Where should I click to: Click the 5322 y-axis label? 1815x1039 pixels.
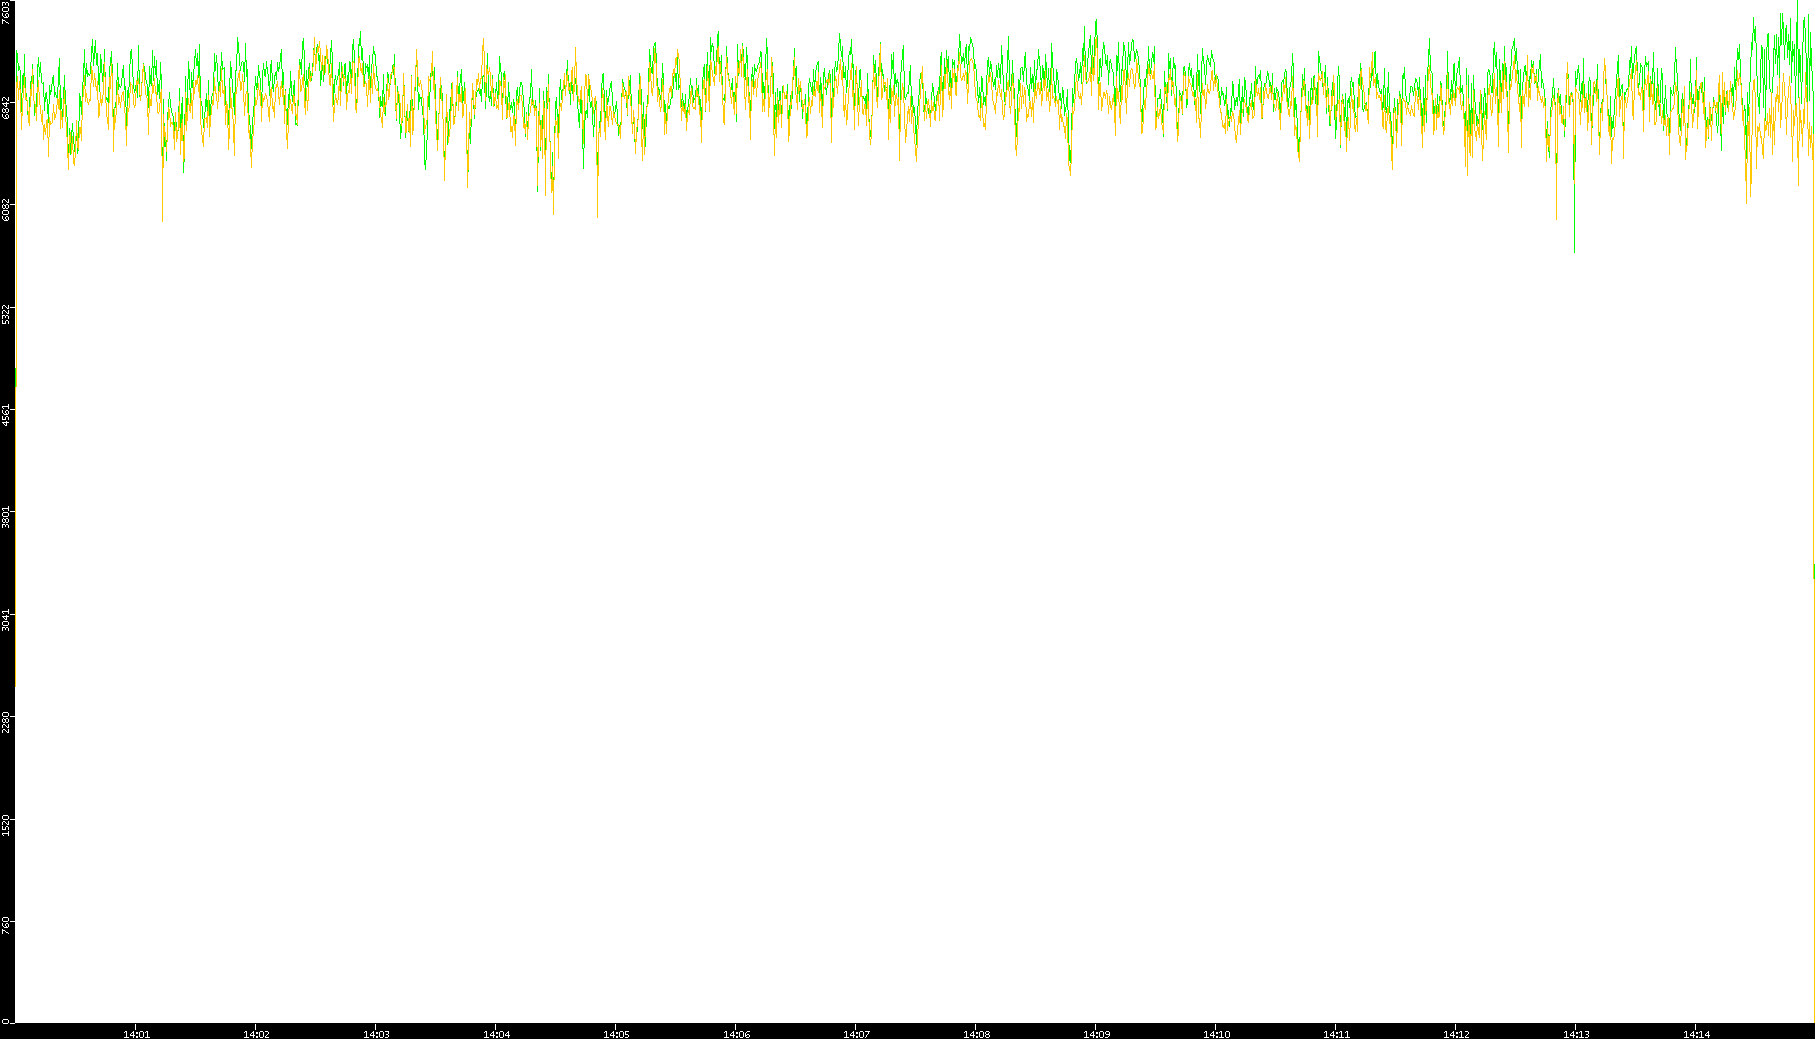click(x=6, y=313)
